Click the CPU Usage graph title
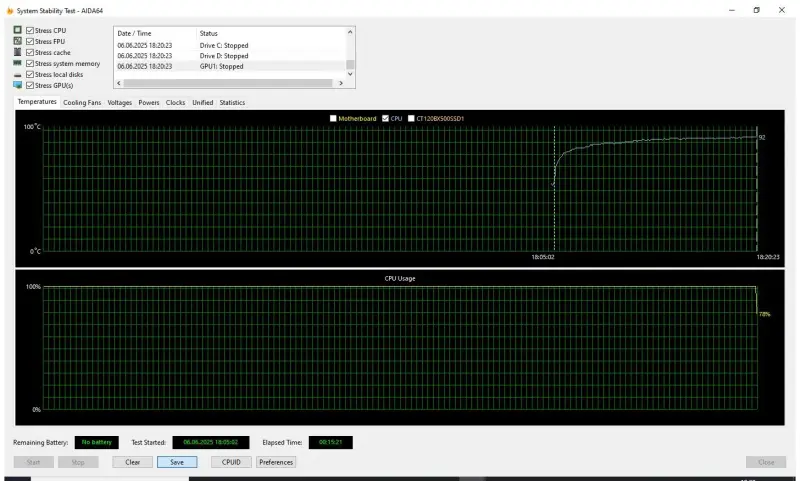 tap(400, 279)
